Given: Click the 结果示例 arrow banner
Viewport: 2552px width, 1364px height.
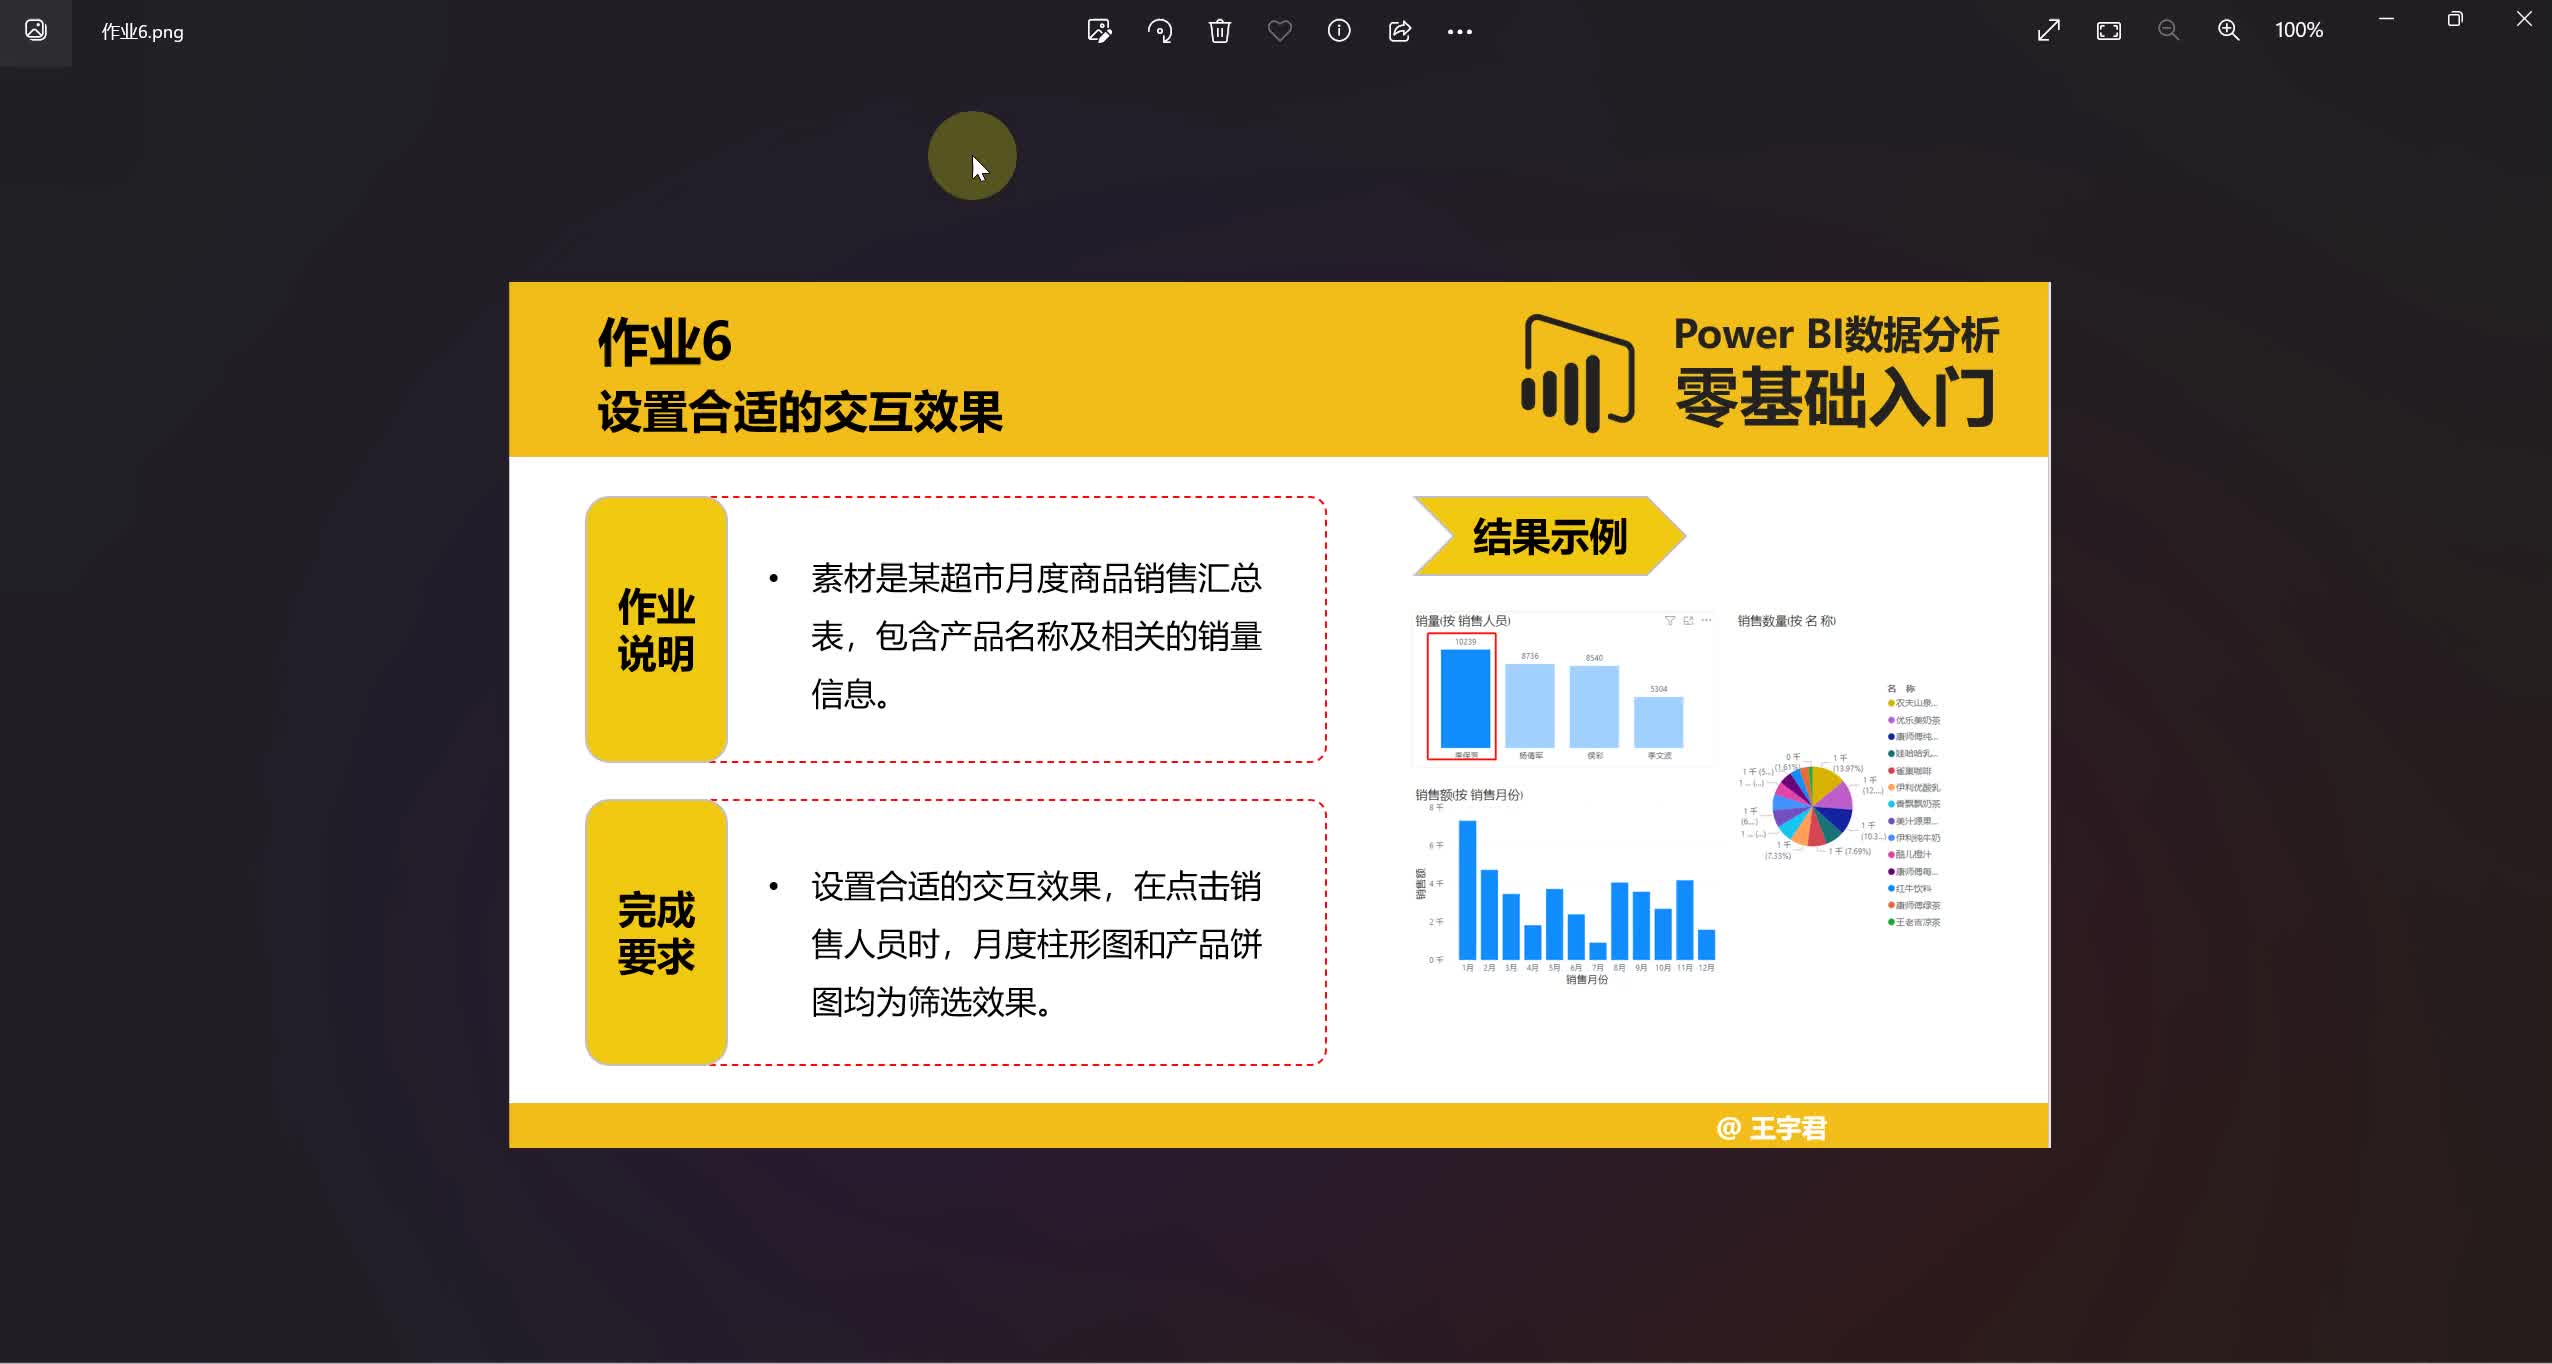Looking at the screenshot, I should tap(1548, 537).
